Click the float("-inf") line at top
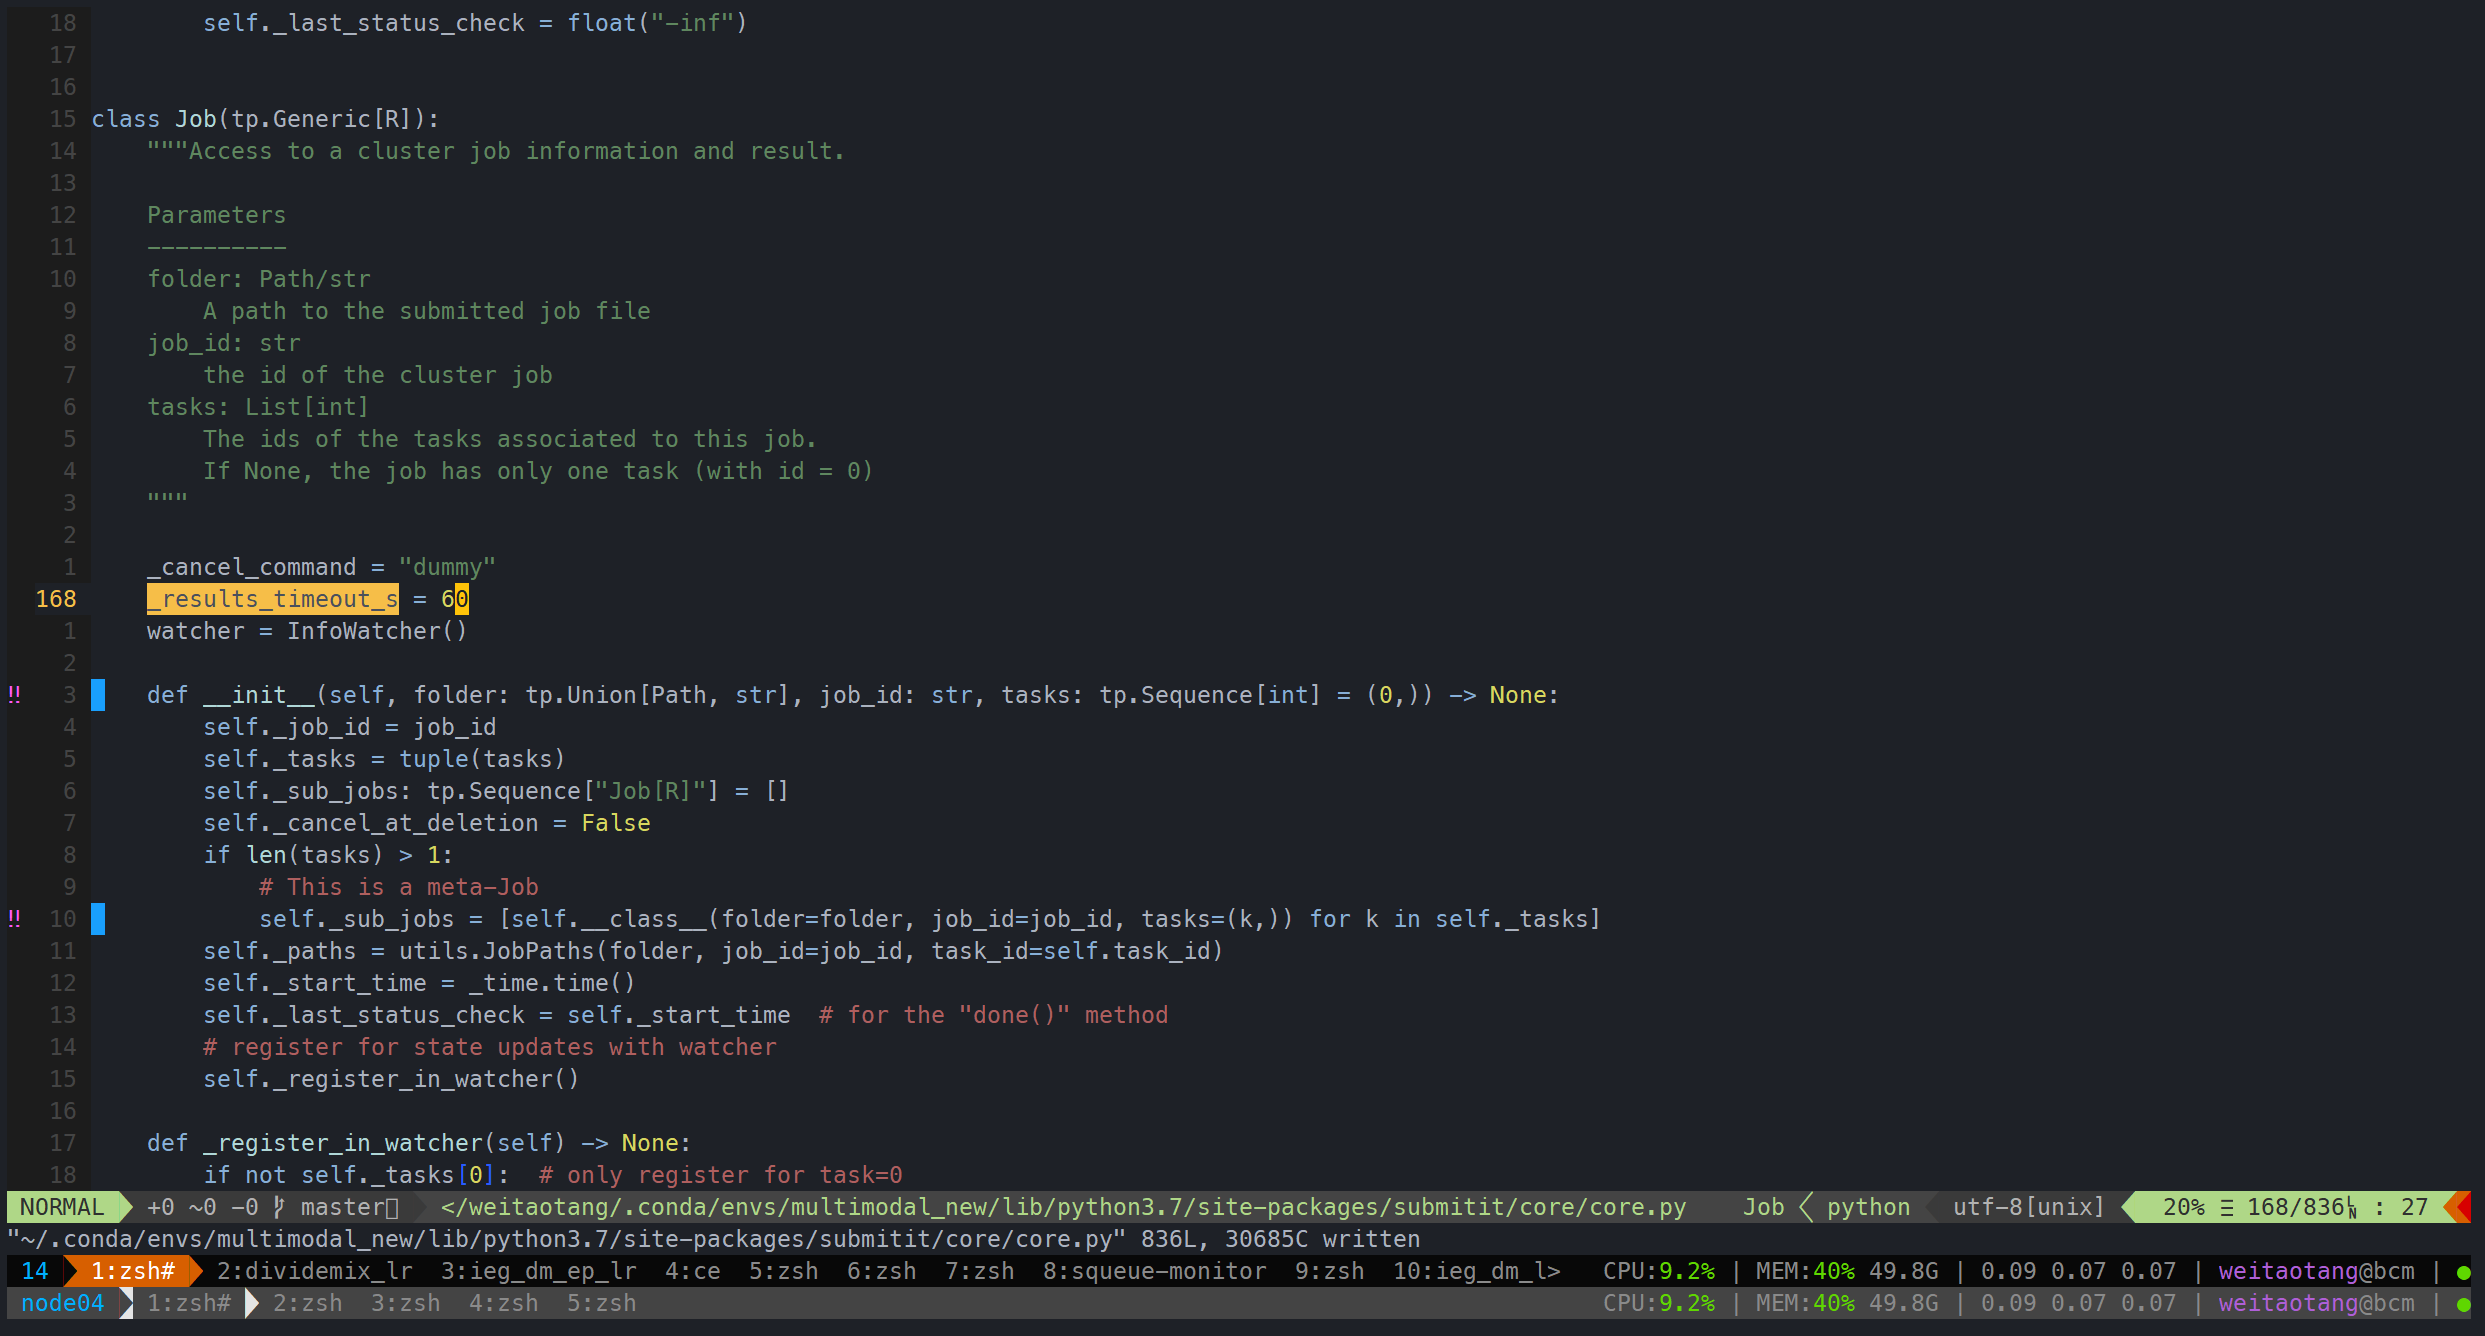 (475, 23)
